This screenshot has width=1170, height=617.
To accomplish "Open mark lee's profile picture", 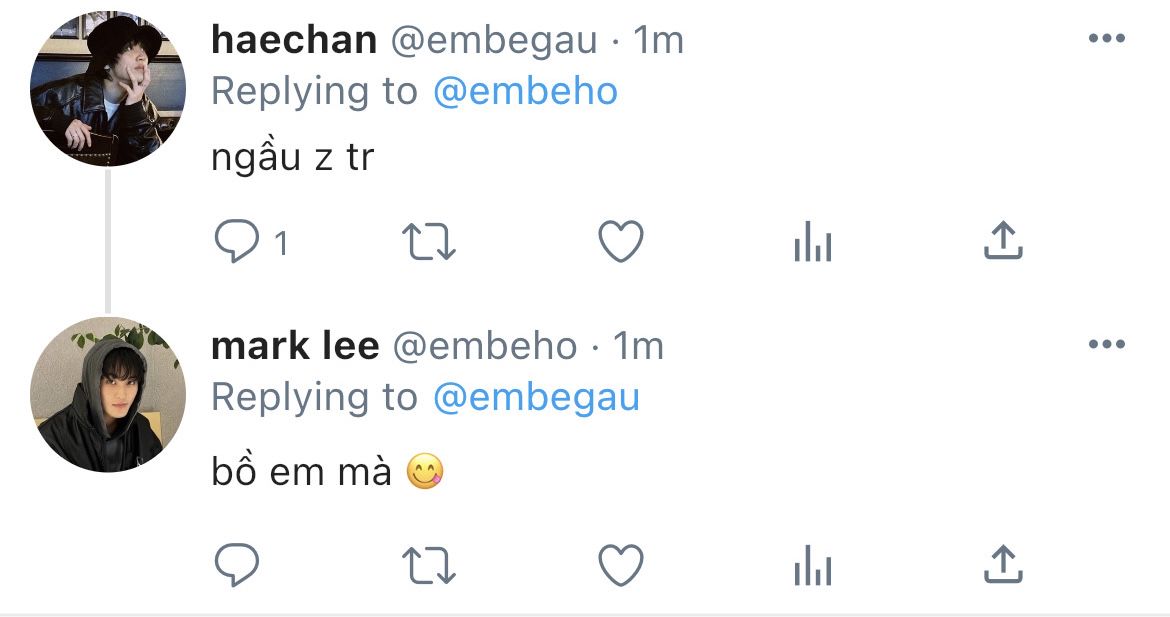I will pyautogui.click(x=108, y=395).
